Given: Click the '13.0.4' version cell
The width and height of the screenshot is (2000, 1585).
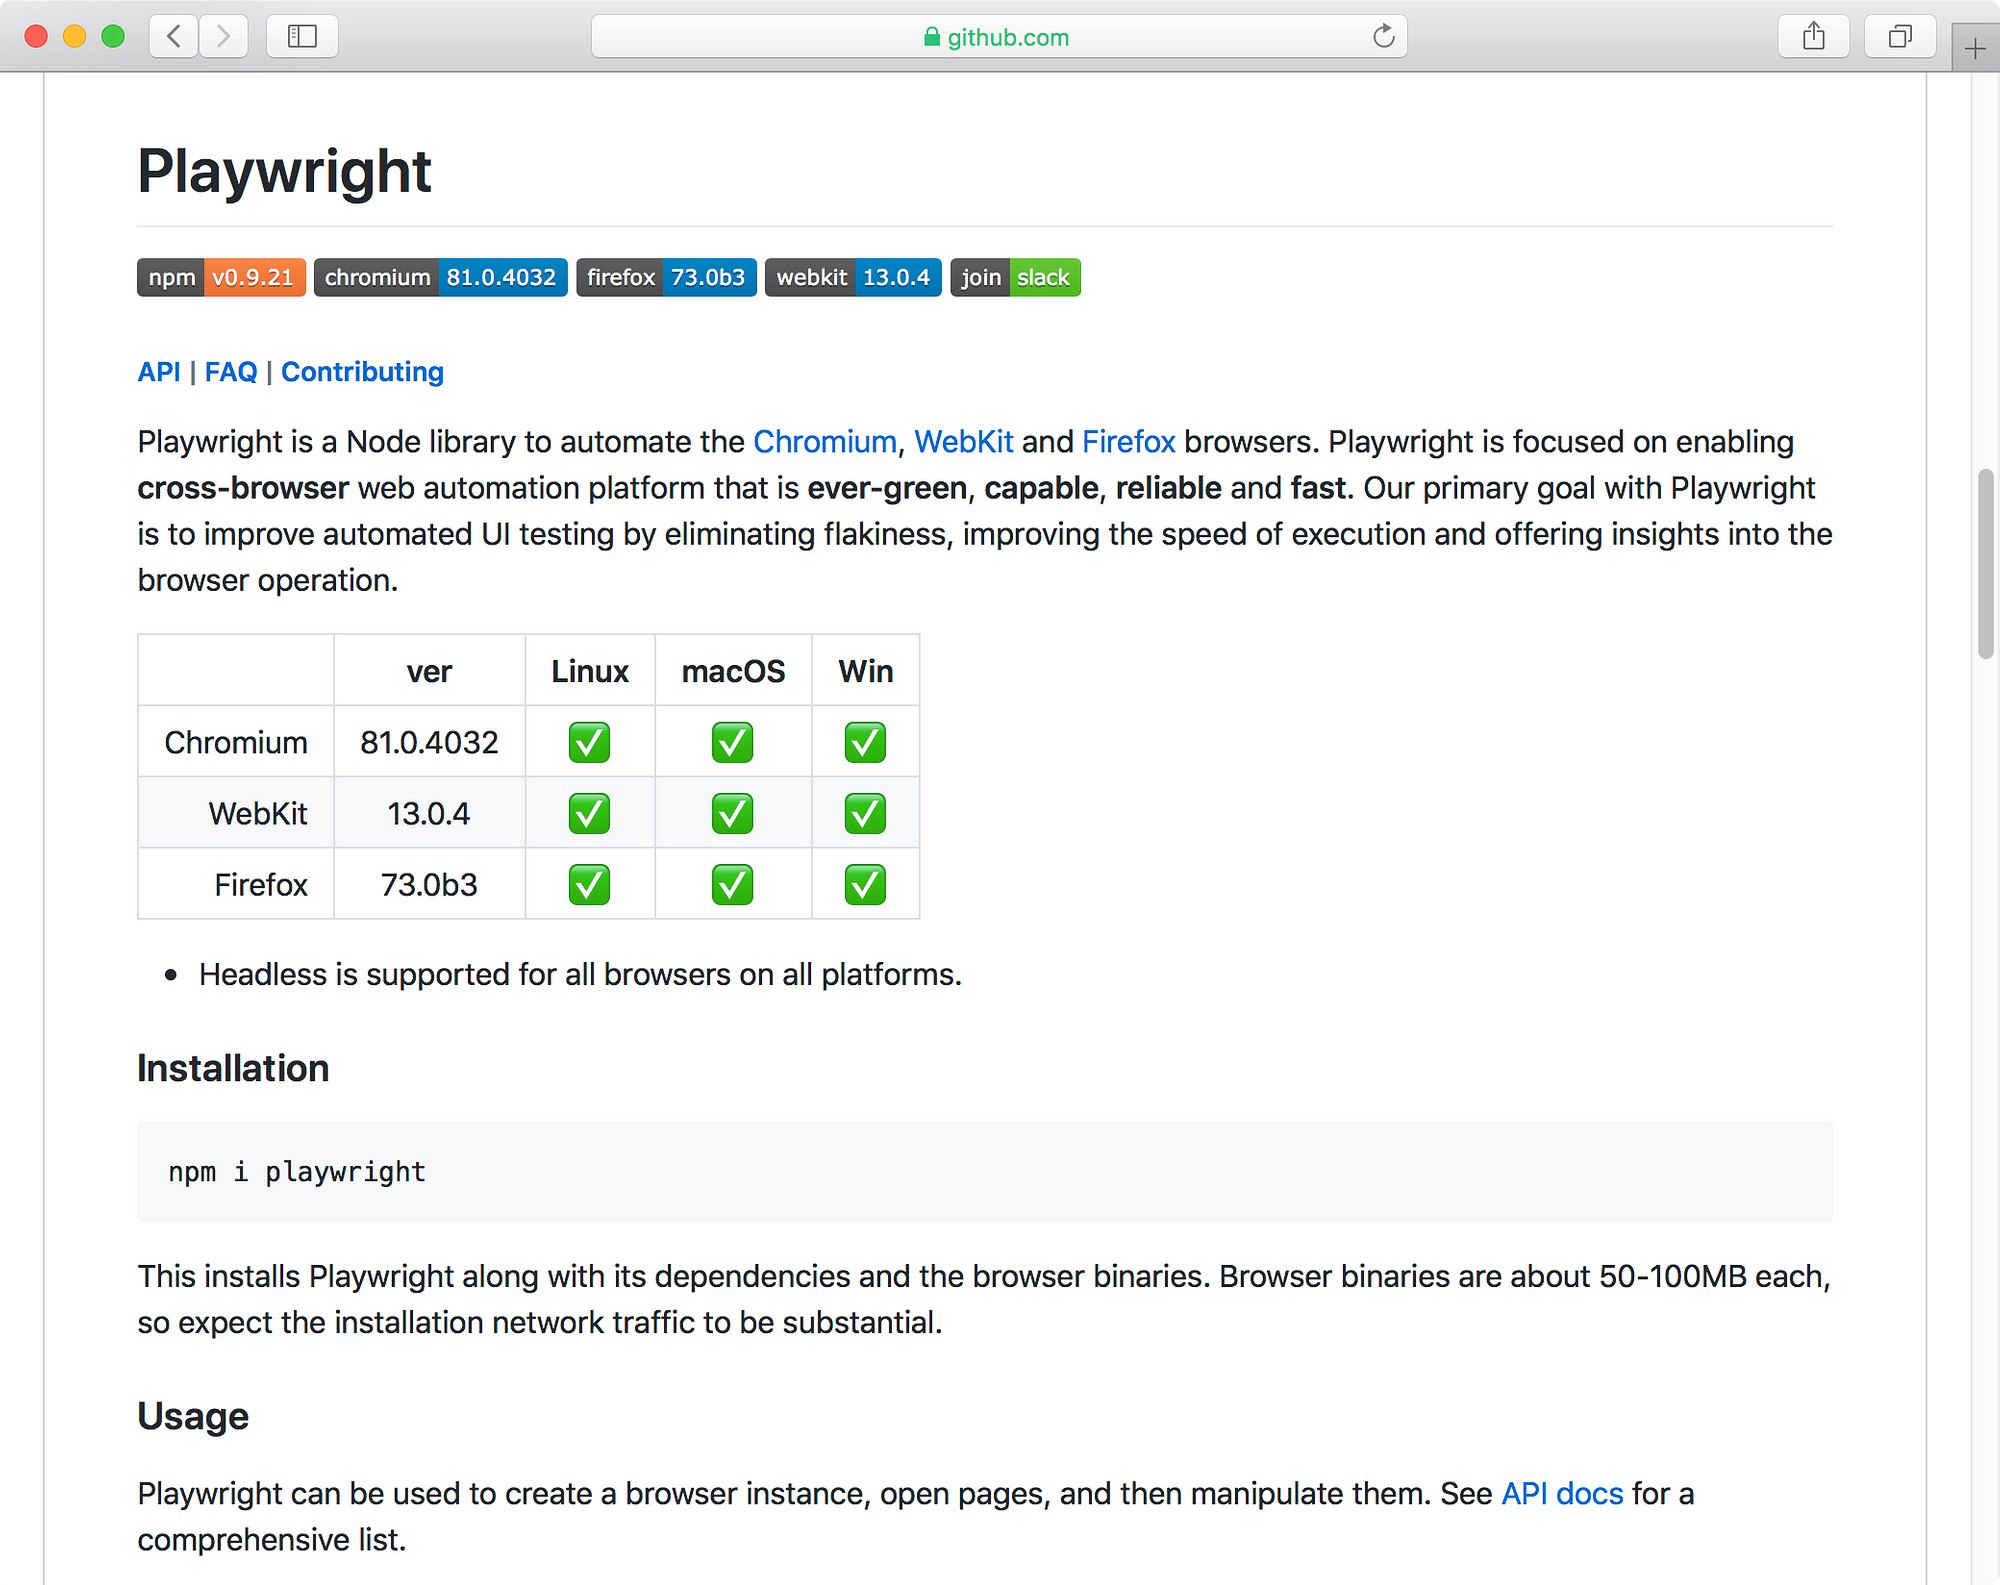Looking at the screenshot, I should pyautogui.click(x=429, y=814).
